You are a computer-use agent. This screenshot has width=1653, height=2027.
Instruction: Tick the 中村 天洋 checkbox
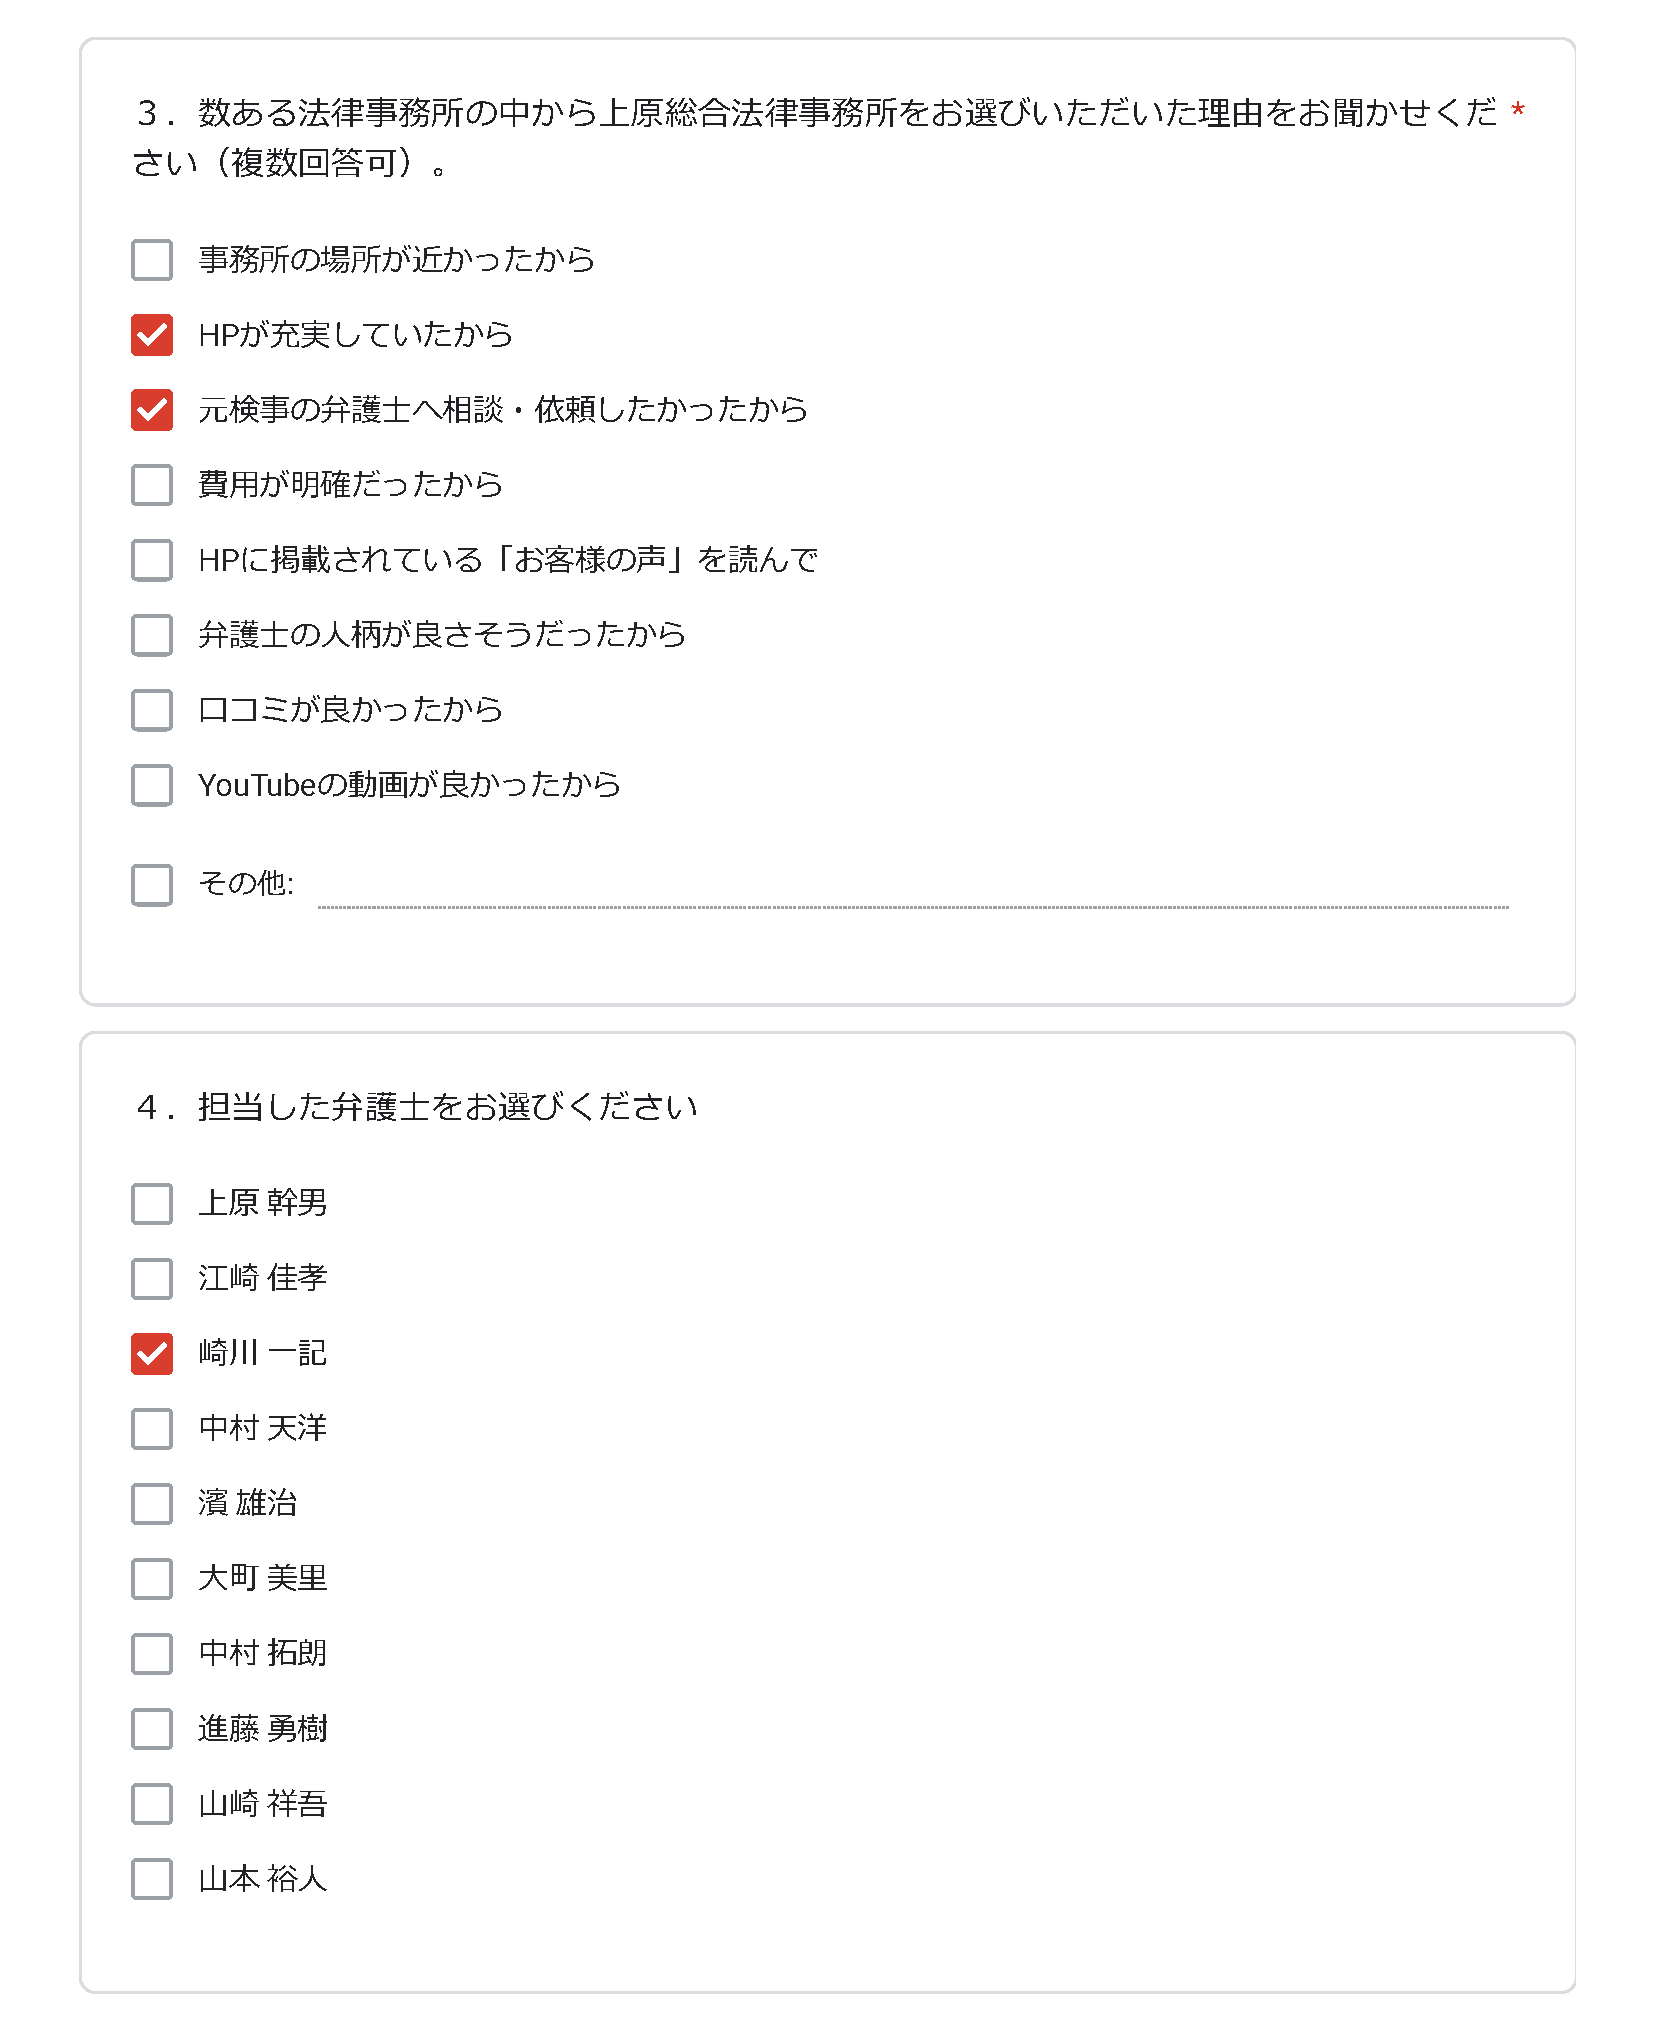[152, 1429]
